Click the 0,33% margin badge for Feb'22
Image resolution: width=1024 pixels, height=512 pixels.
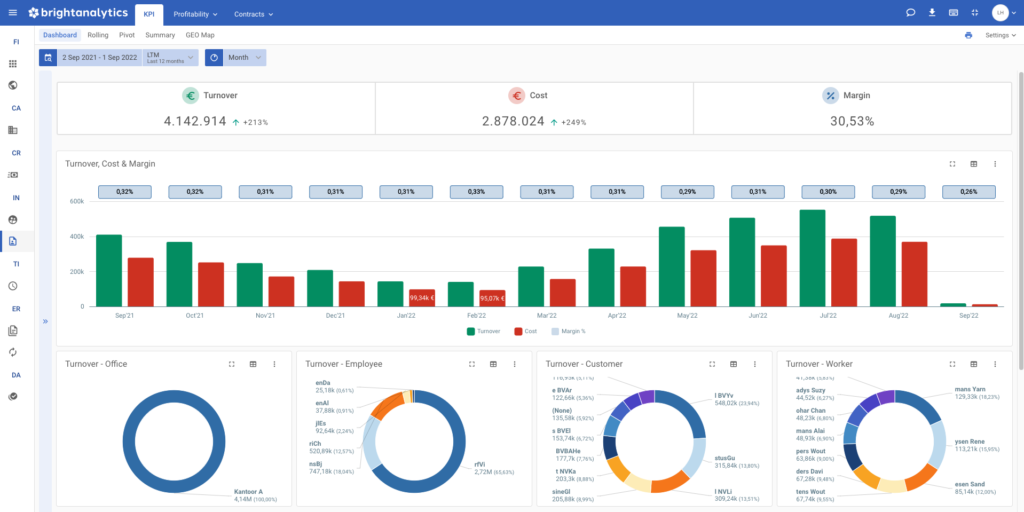coord(476,192)
